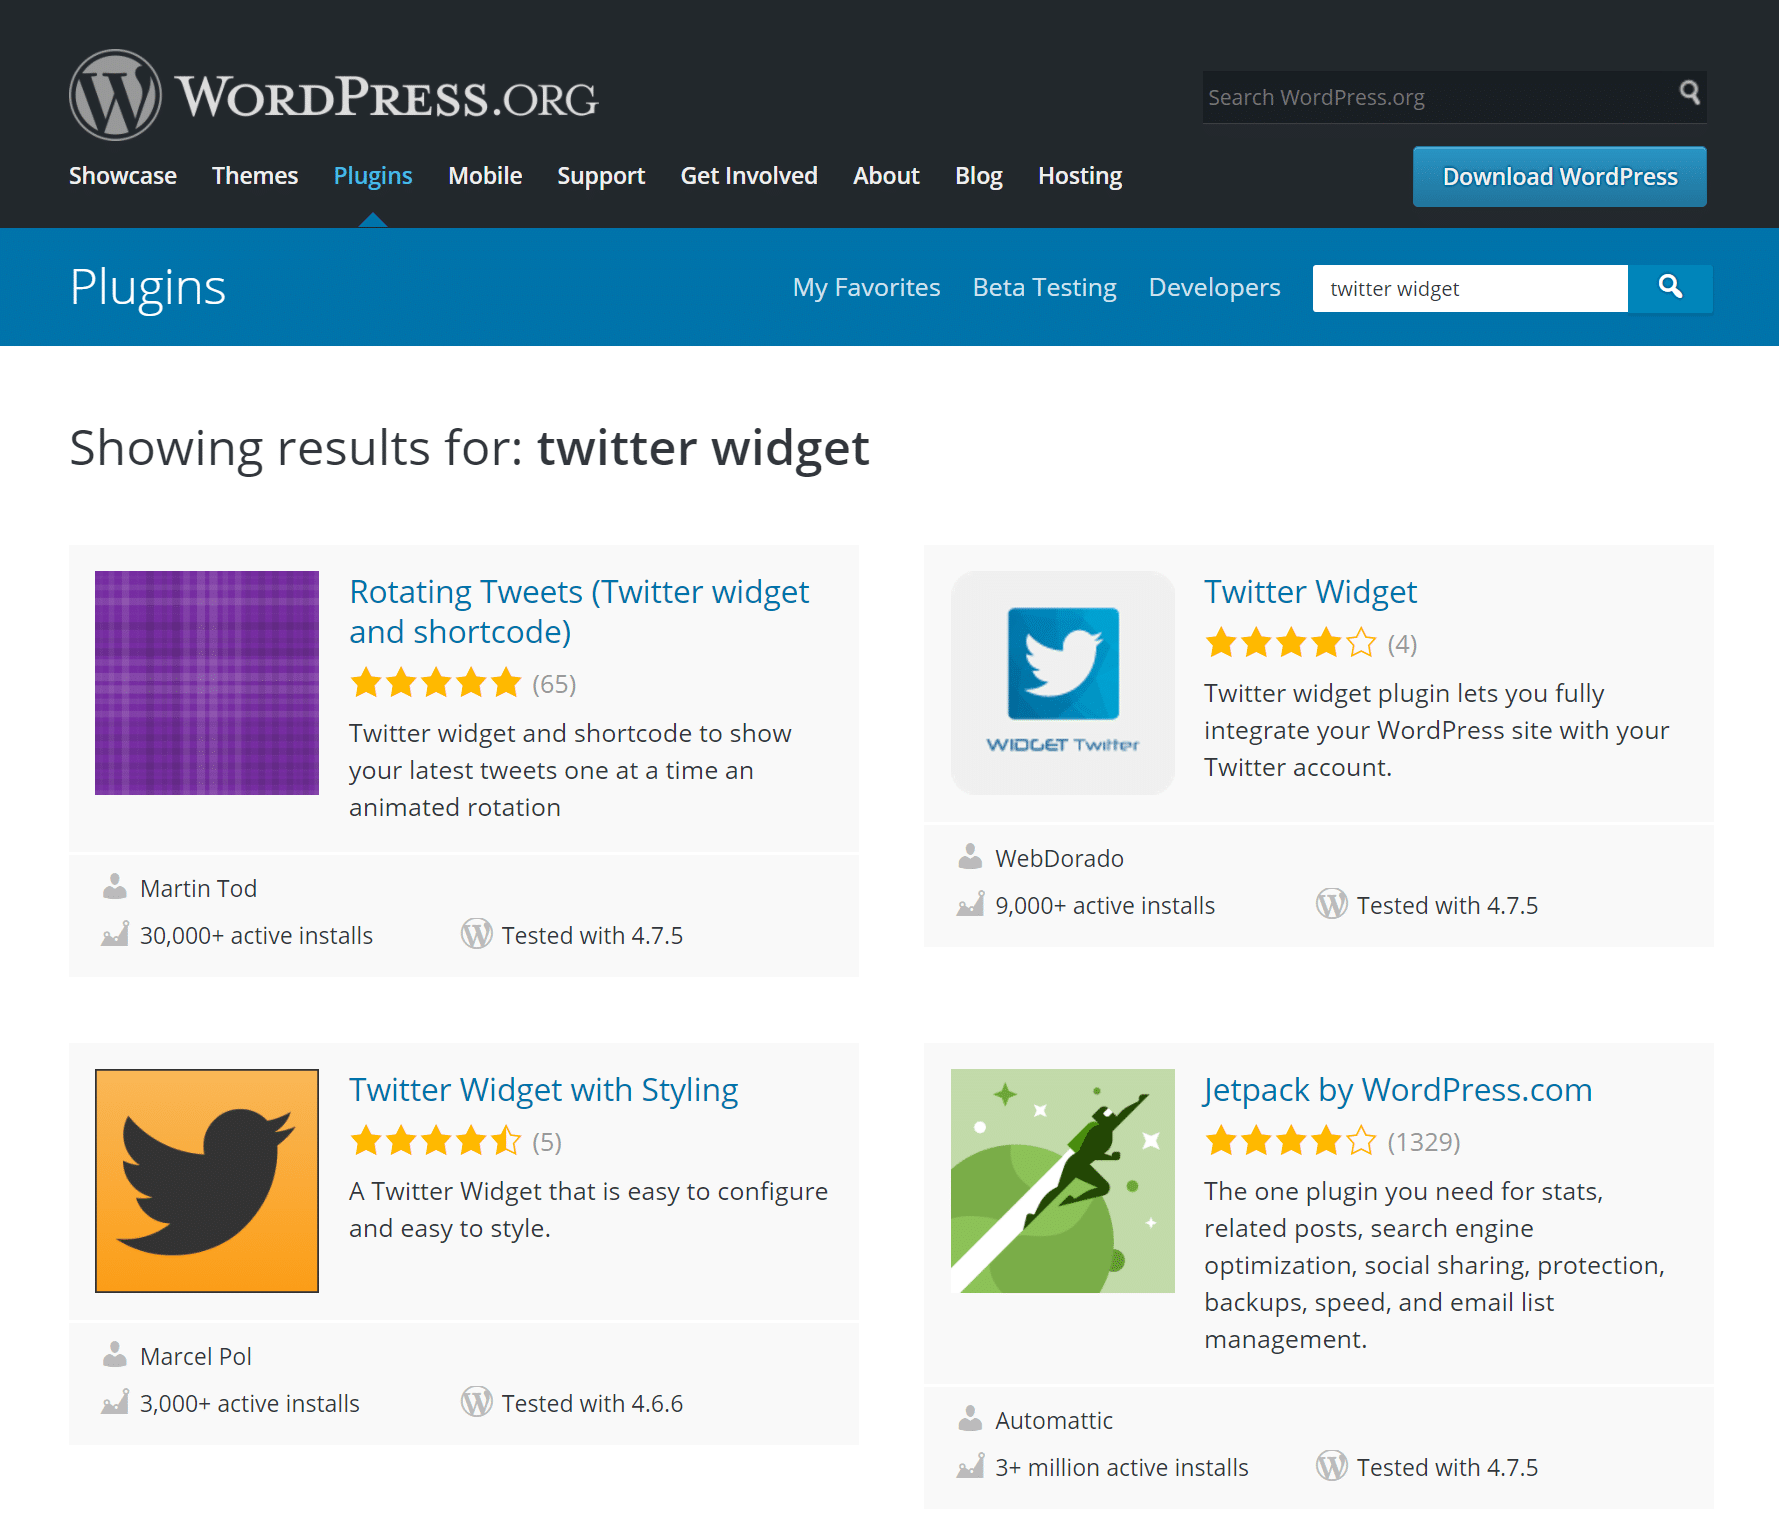Click the author icon next to Martin Tod
1779x1531 pixels.
(x=114, y=886)
